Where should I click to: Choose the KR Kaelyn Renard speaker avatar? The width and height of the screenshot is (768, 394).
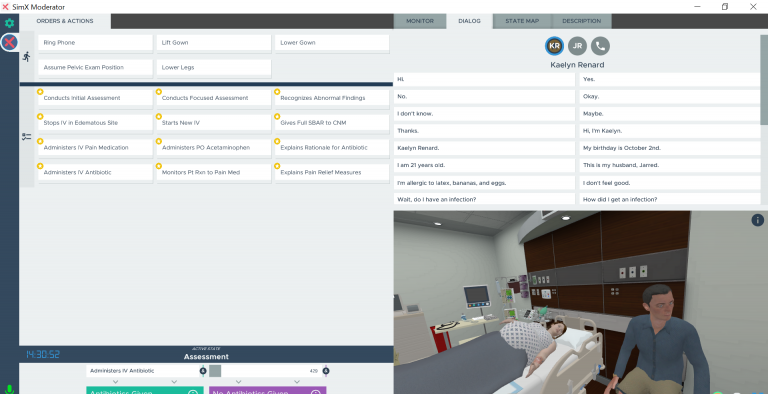[x=554, y=46]
